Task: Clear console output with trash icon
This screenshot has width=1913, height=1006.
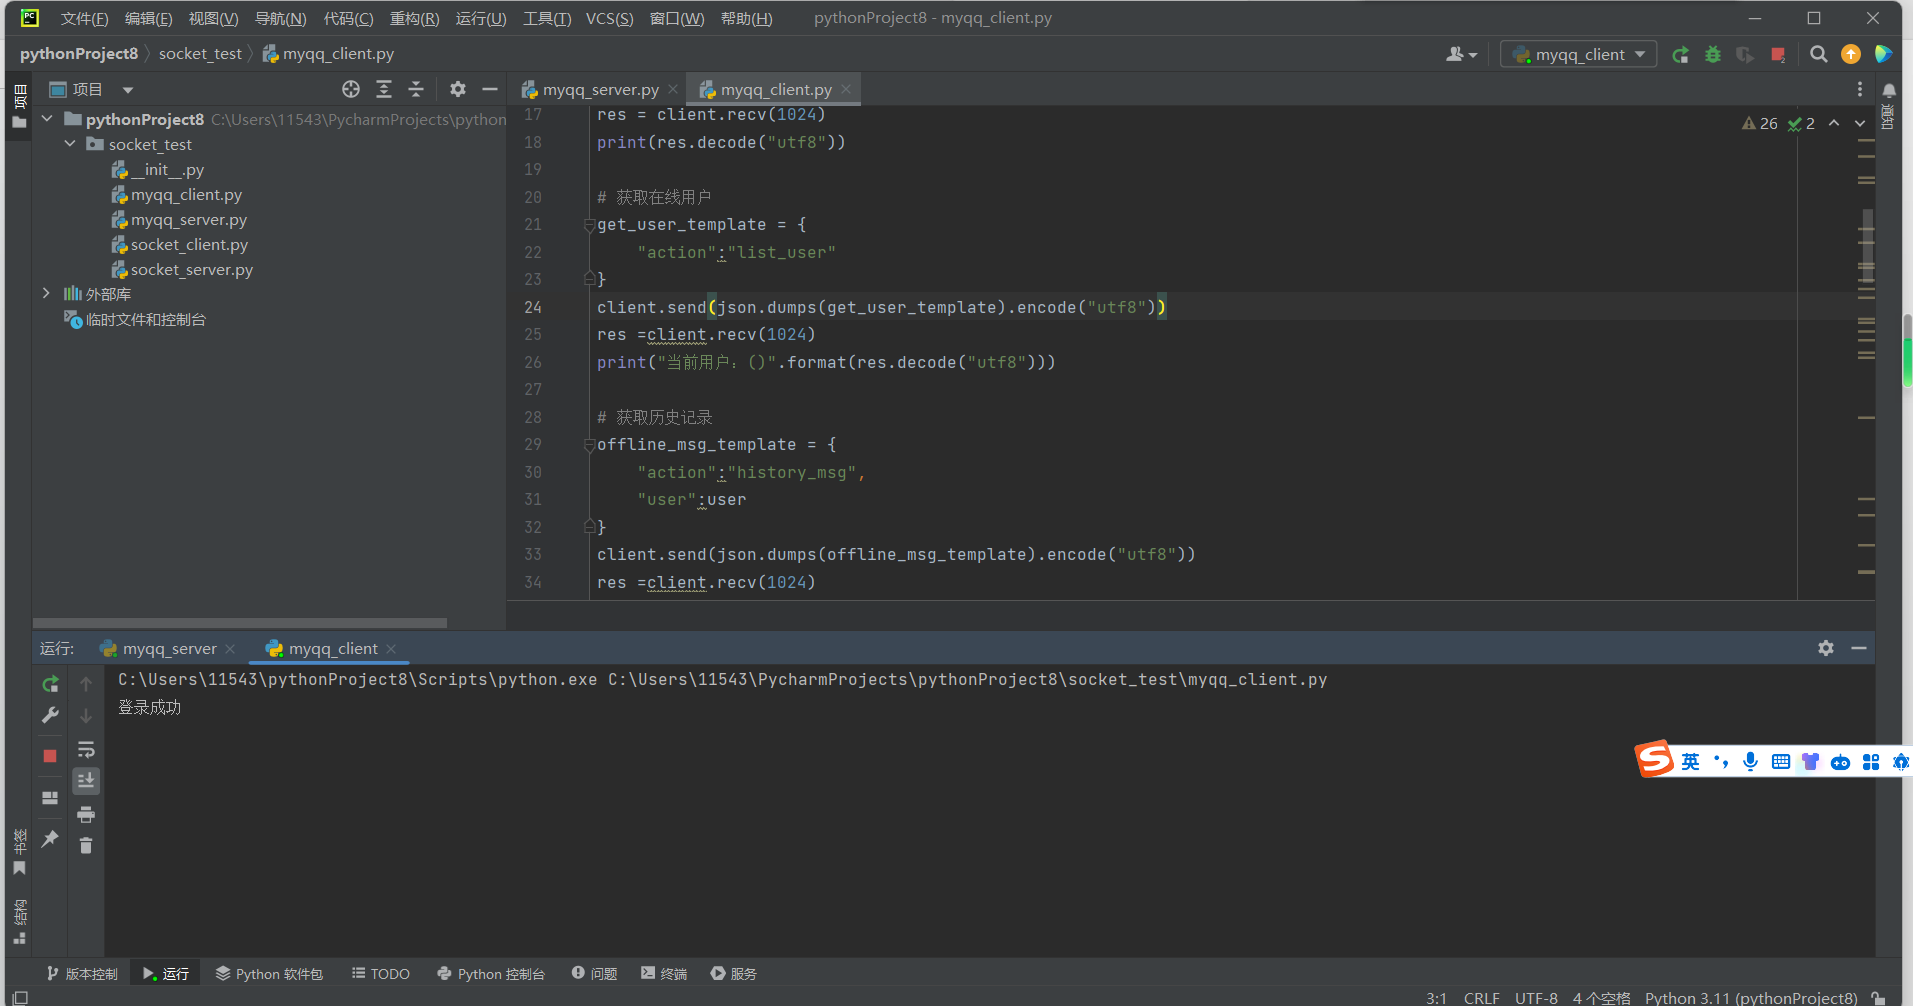Action: pyautogui.click(x=86, y=846)
